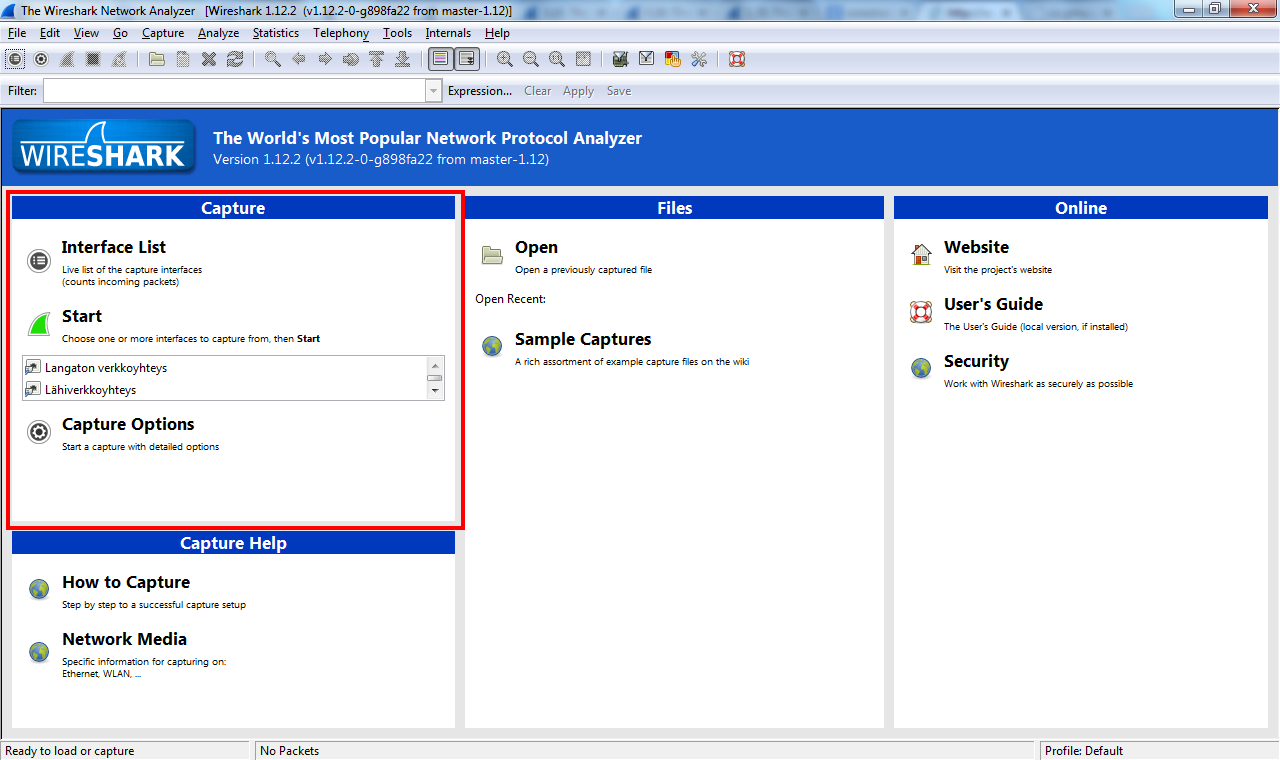Close this capture file toolbar X icon

pos(209,59)
